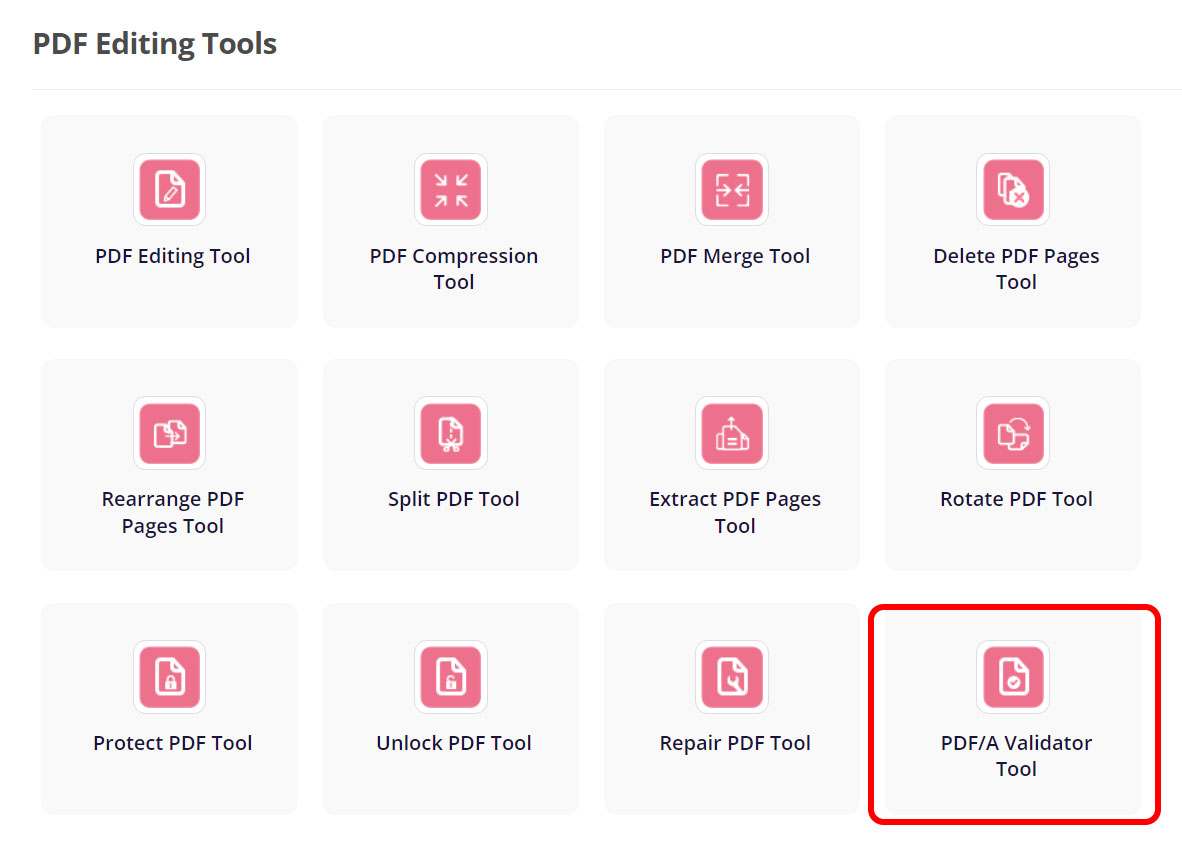Viewport: 1182px width, 841px height.
Task: Click the "Delete PDF Pages Tool" text
Action: tap(1016, 269)
